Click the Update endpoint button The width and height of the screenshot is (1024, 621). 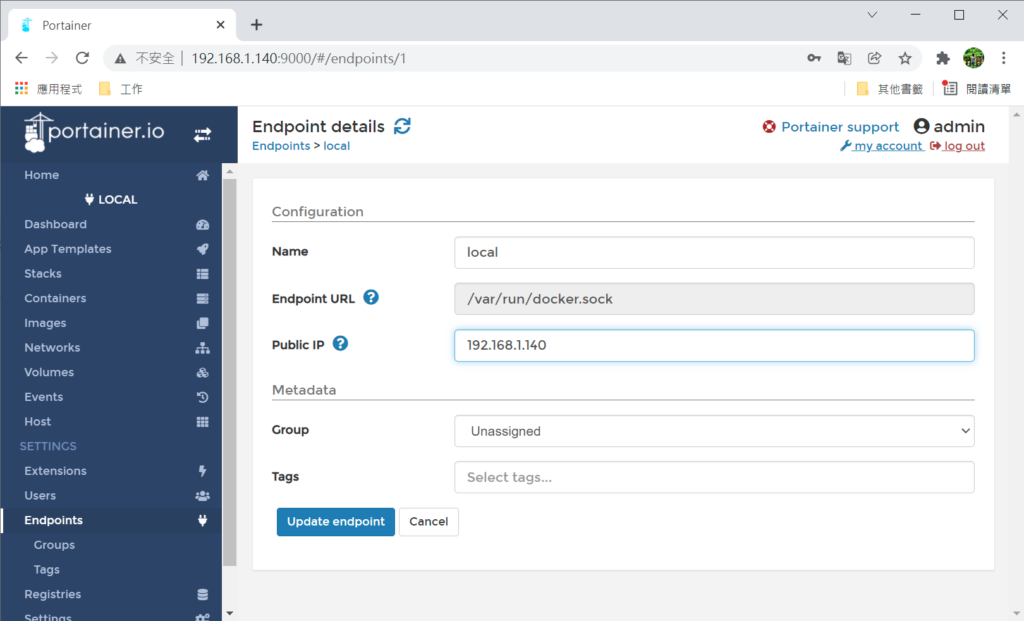(x=335, y=521)
